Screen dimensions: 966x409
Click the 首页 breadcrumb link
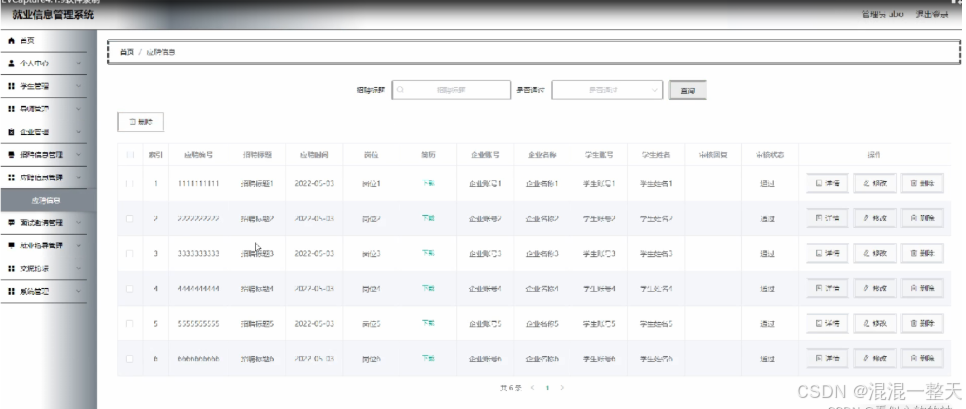pos(126,52)
